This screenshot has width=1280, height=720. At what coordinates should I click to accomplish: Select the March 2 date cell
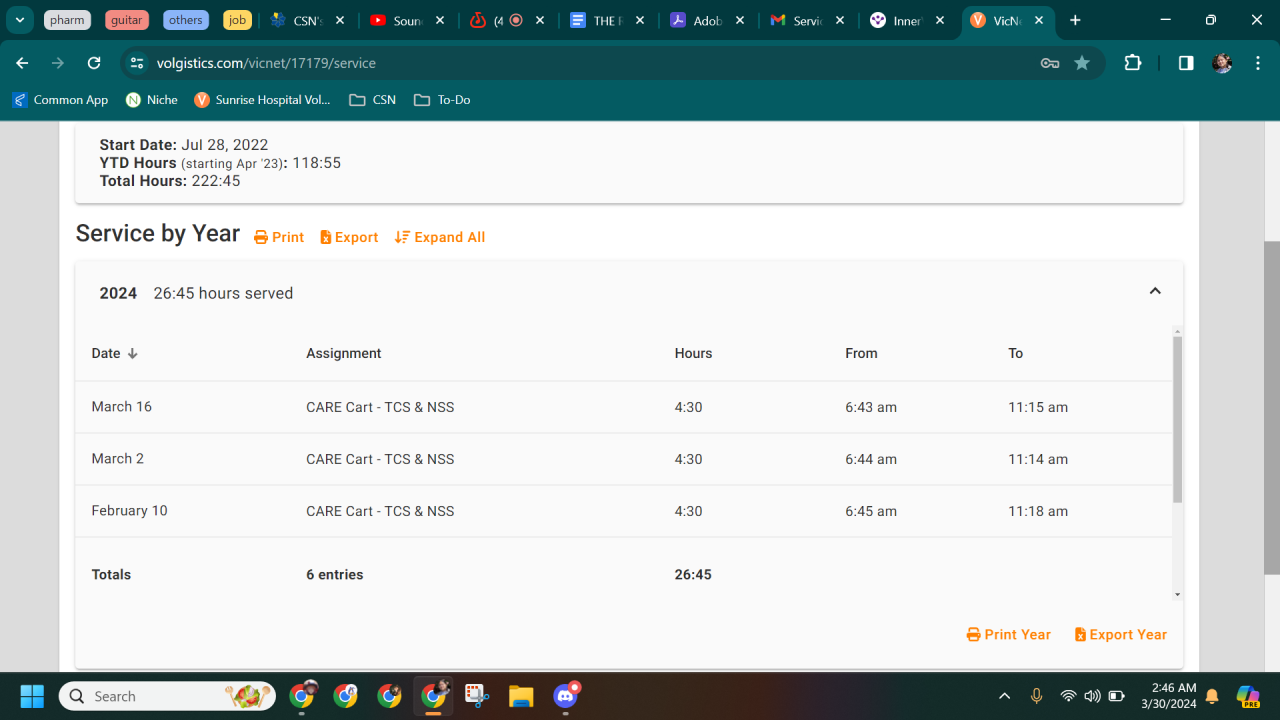(118, 459)
